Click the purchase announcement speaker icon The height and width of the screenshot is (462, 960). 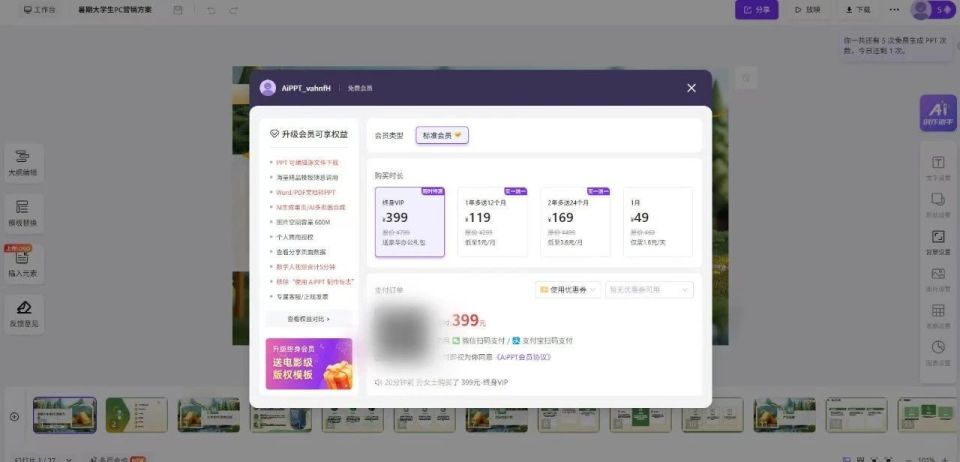coord(378,382)
